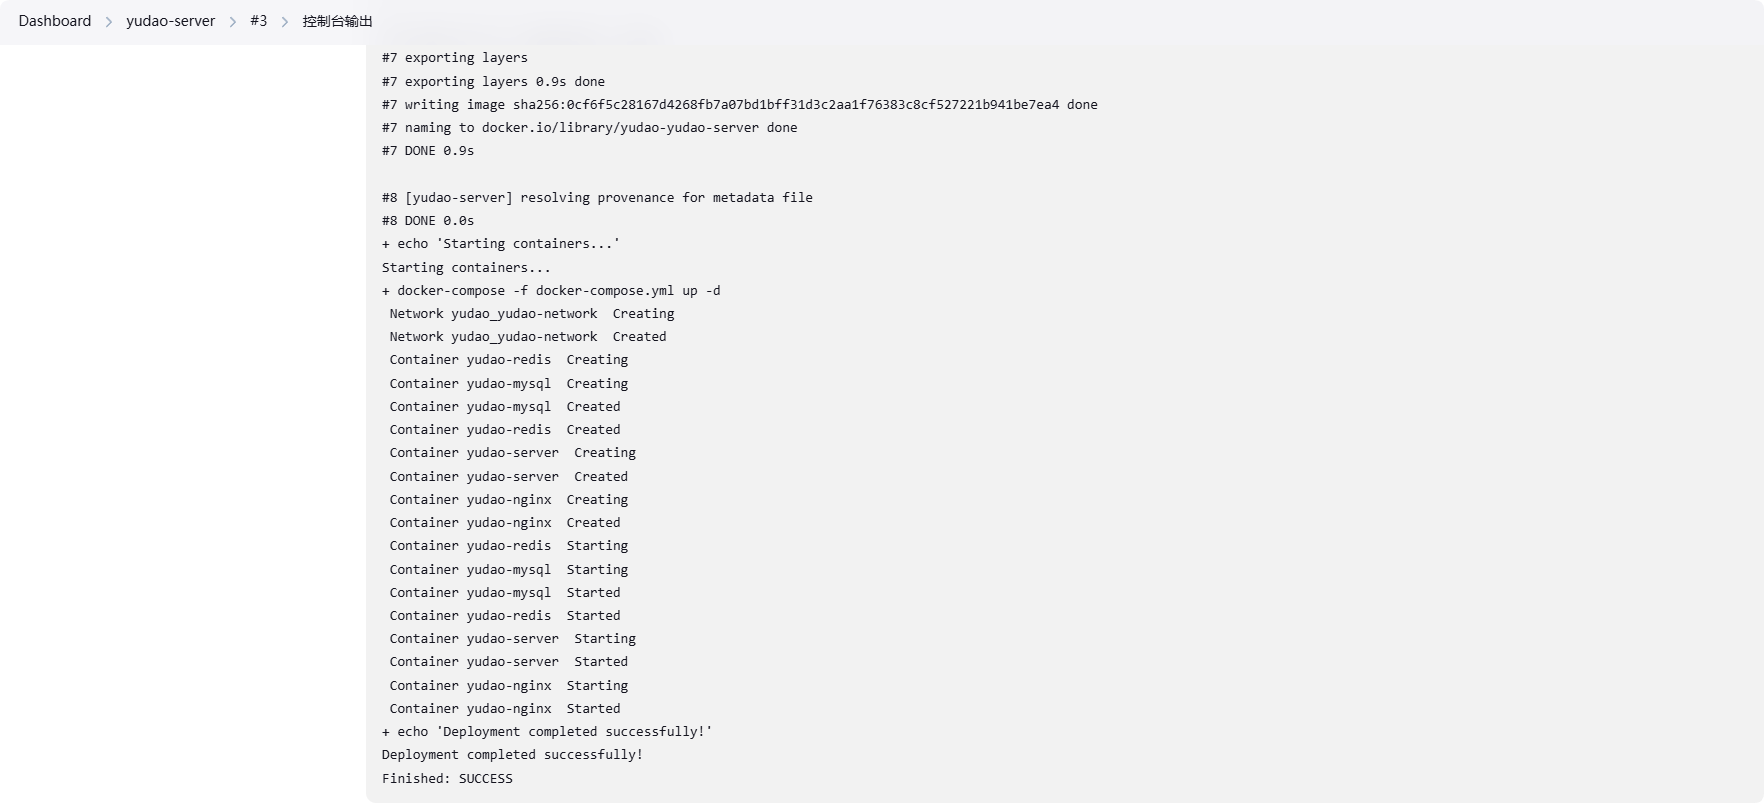1764x803 pixels.
Task: Expand chevron after yudao-server breadcrumb
Action: [x=232, y=22]
